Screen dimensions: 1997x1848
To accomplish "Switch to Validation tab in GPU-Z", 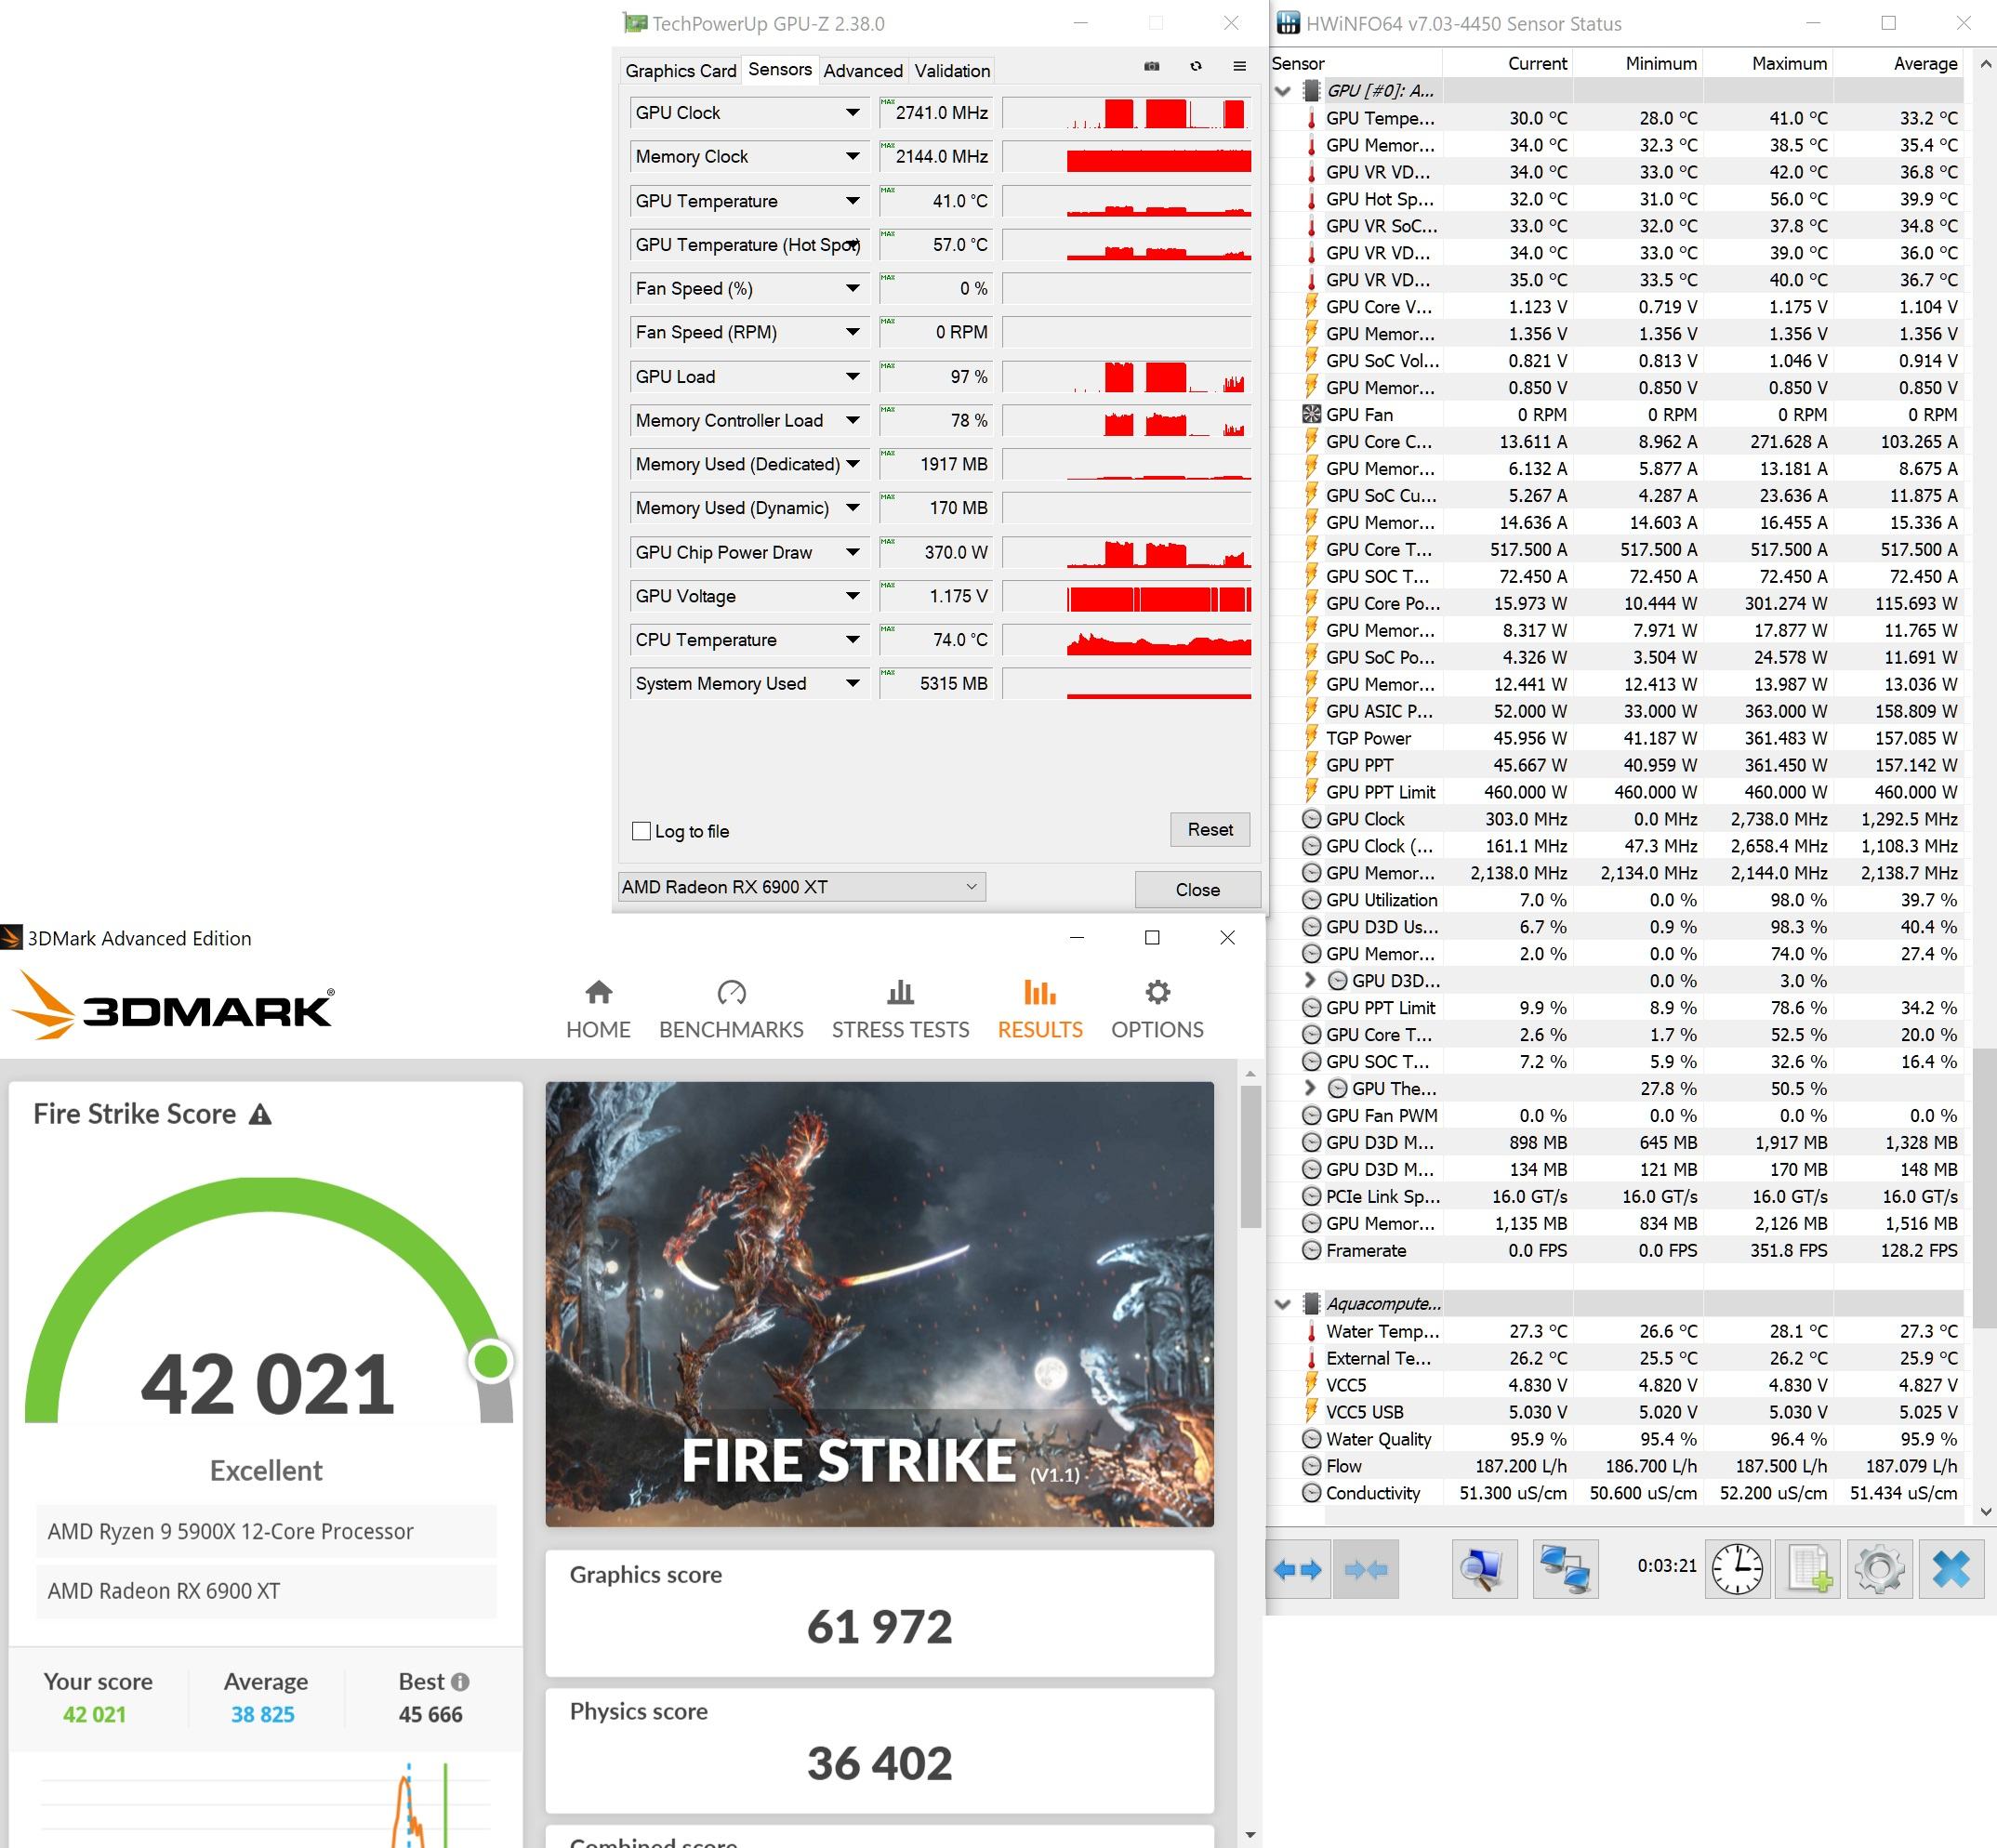I will 952,71.
